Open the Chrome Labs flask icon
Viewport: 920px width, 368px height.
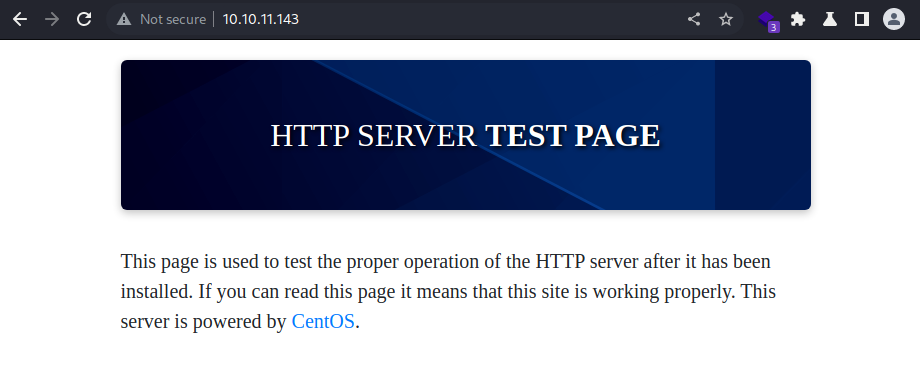(830, 19)
